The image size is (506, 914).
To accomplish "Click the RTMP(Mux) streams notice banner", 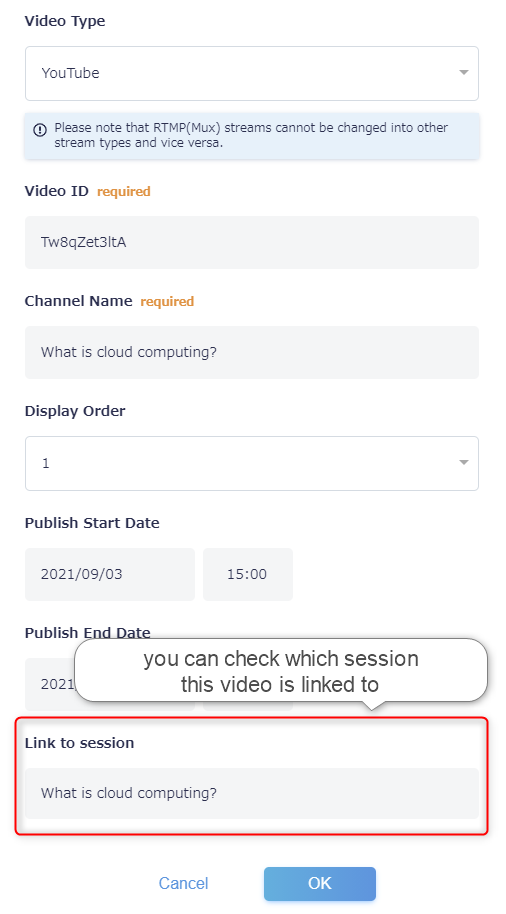I will tap(252, 135).
